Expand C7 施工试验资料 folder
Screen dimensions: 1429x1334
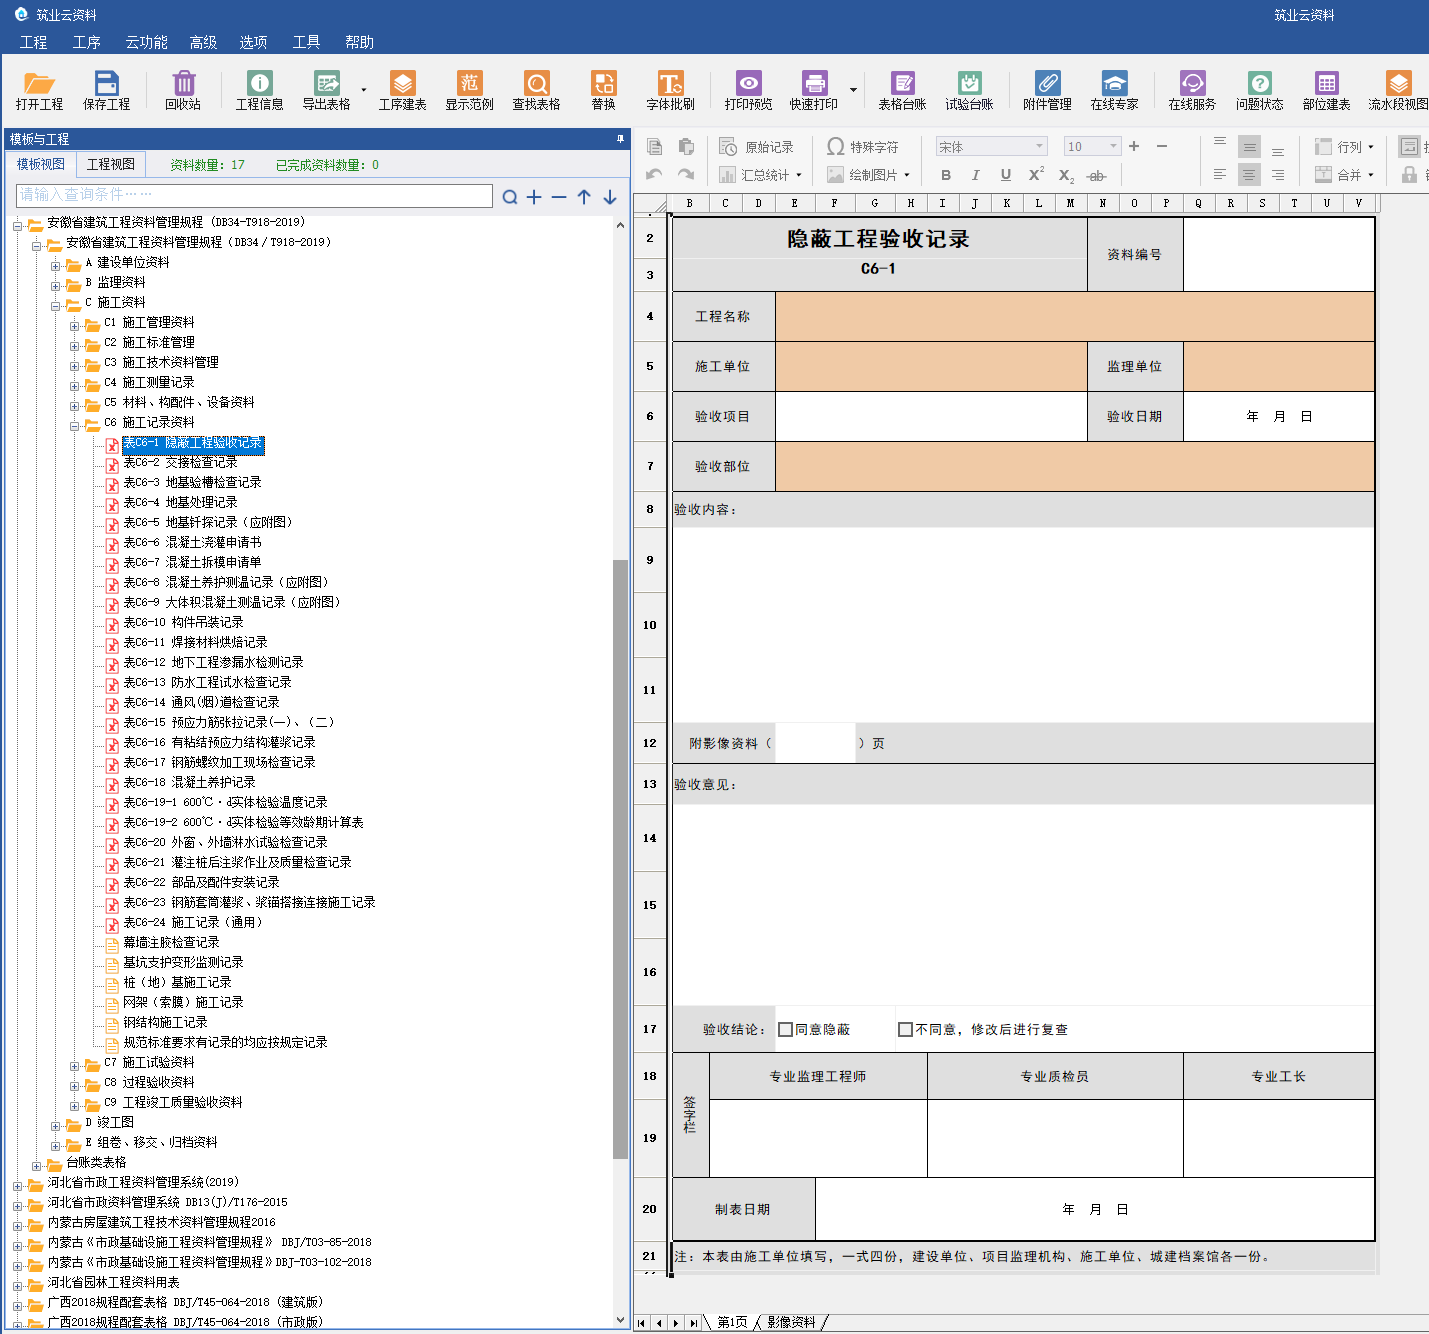pos(75,1066)
